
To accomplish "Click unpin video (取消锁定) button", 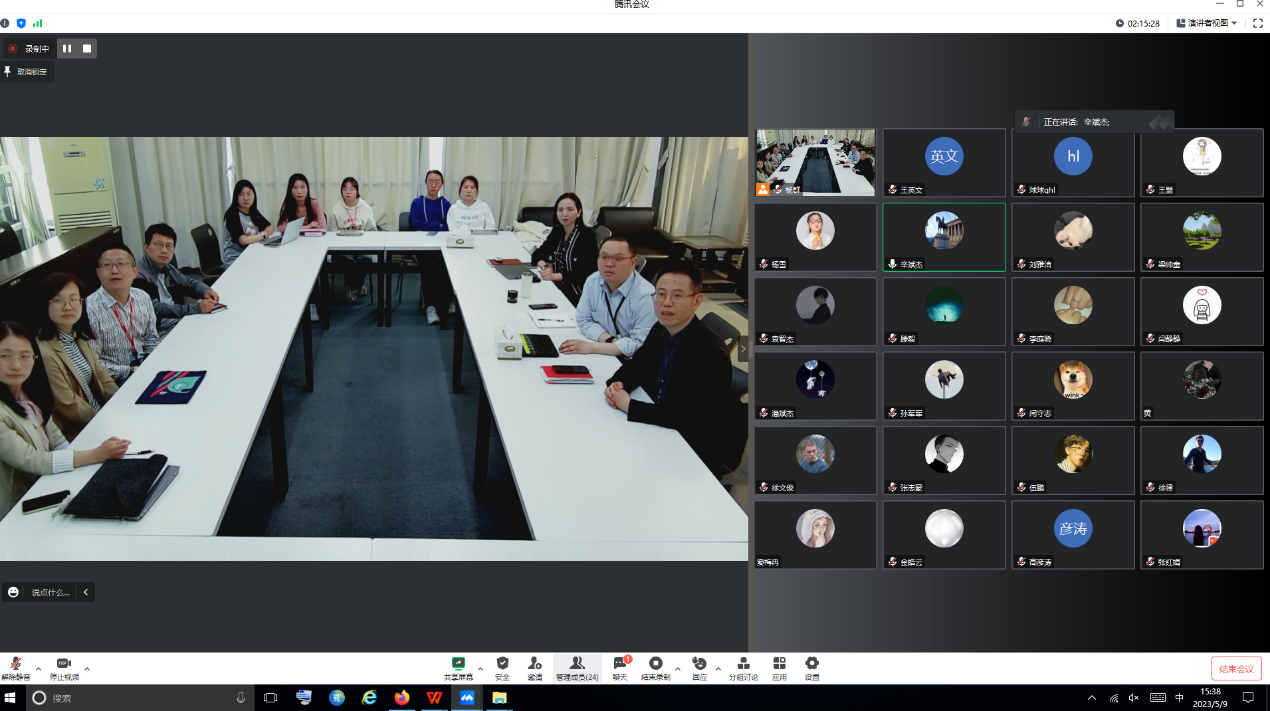I will pos(26,72).
